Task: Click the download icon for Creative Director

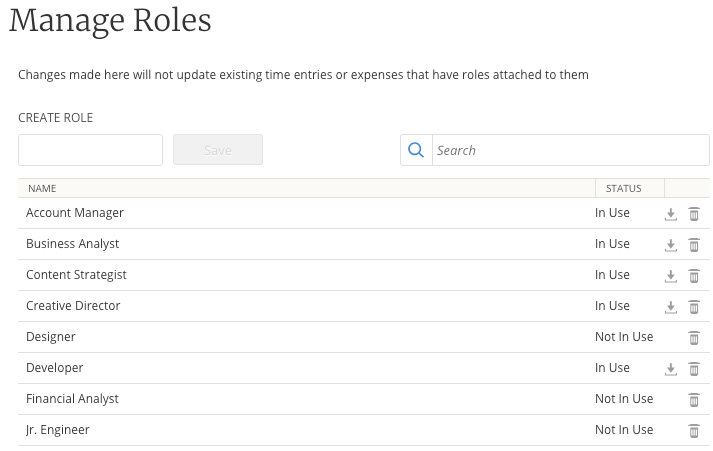Action: coord(671,307)
